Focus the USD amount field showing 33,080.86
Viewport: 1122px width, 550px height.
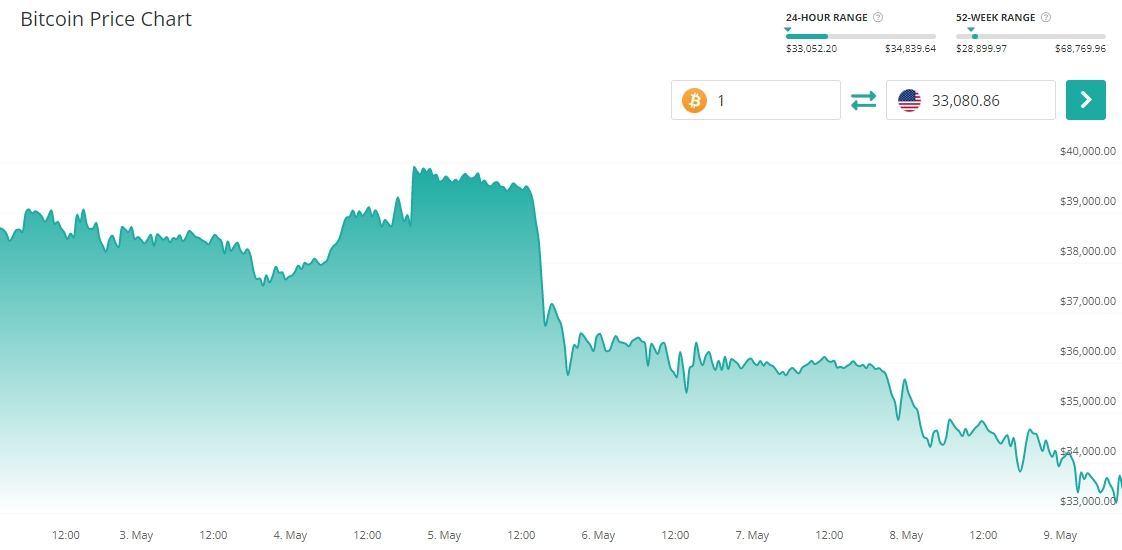[x=985, y=100]
